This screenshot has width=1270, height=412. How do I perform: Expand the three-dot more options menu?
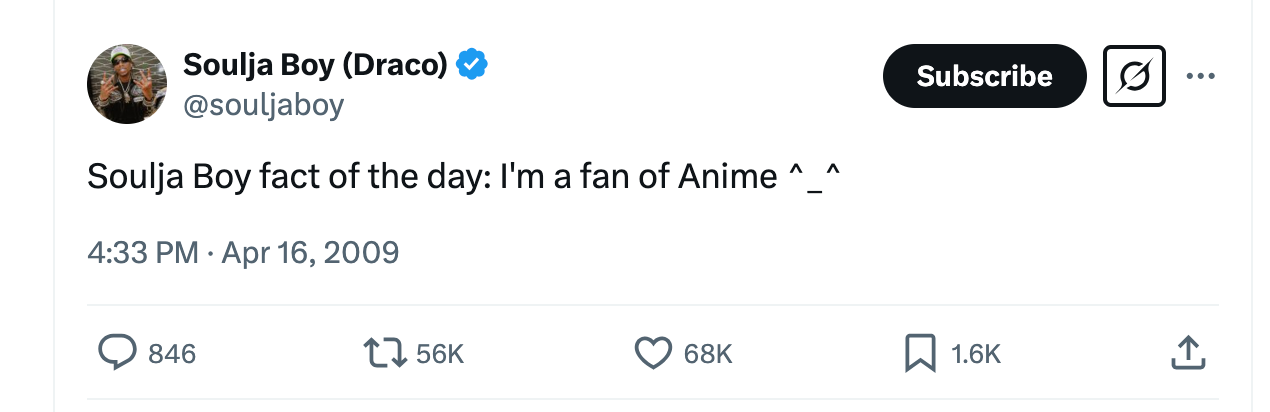[1200, 76]
